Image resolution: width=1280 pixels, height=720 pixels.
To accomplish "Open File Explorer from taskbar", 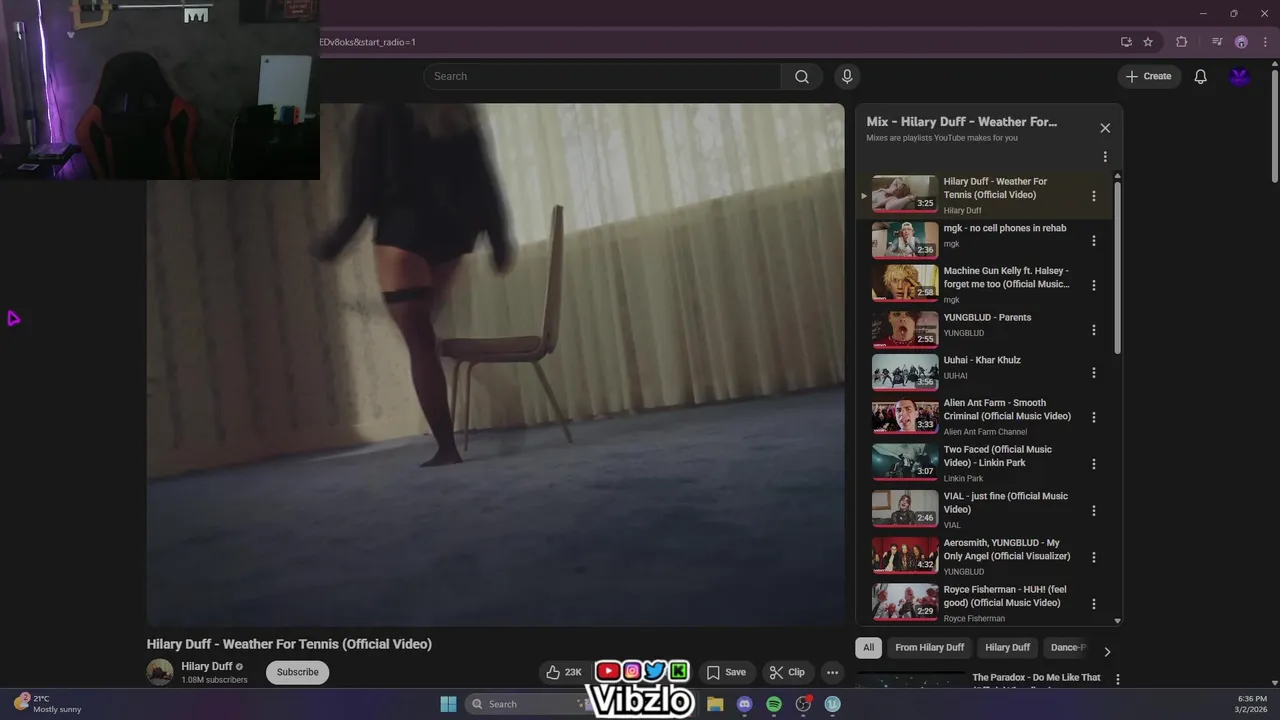I will click(715, 704).
